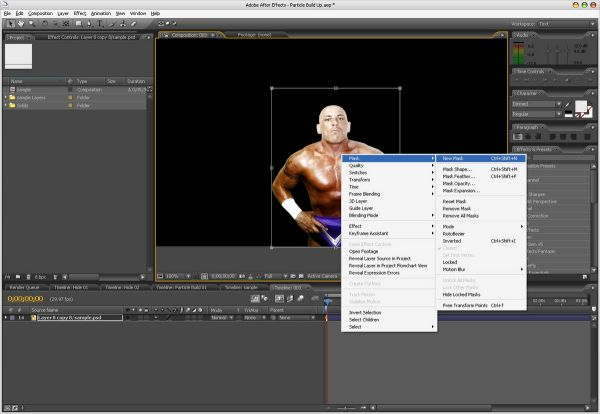
Task: Switch to the Render Queue tab
Action: (x=24, y=287)
